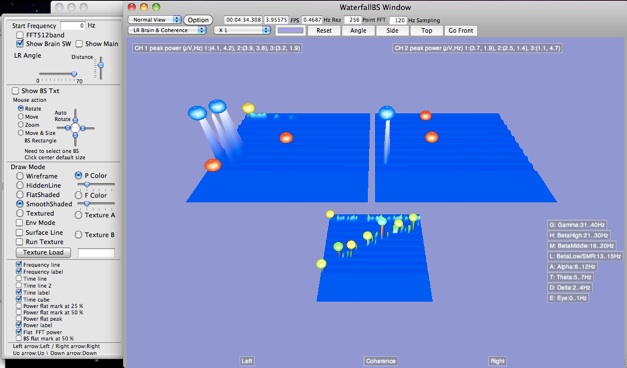Screen dimensions: 627x368
Task: Click the A: Alpha 8..12Hz band label
Action: pos(572,266)
